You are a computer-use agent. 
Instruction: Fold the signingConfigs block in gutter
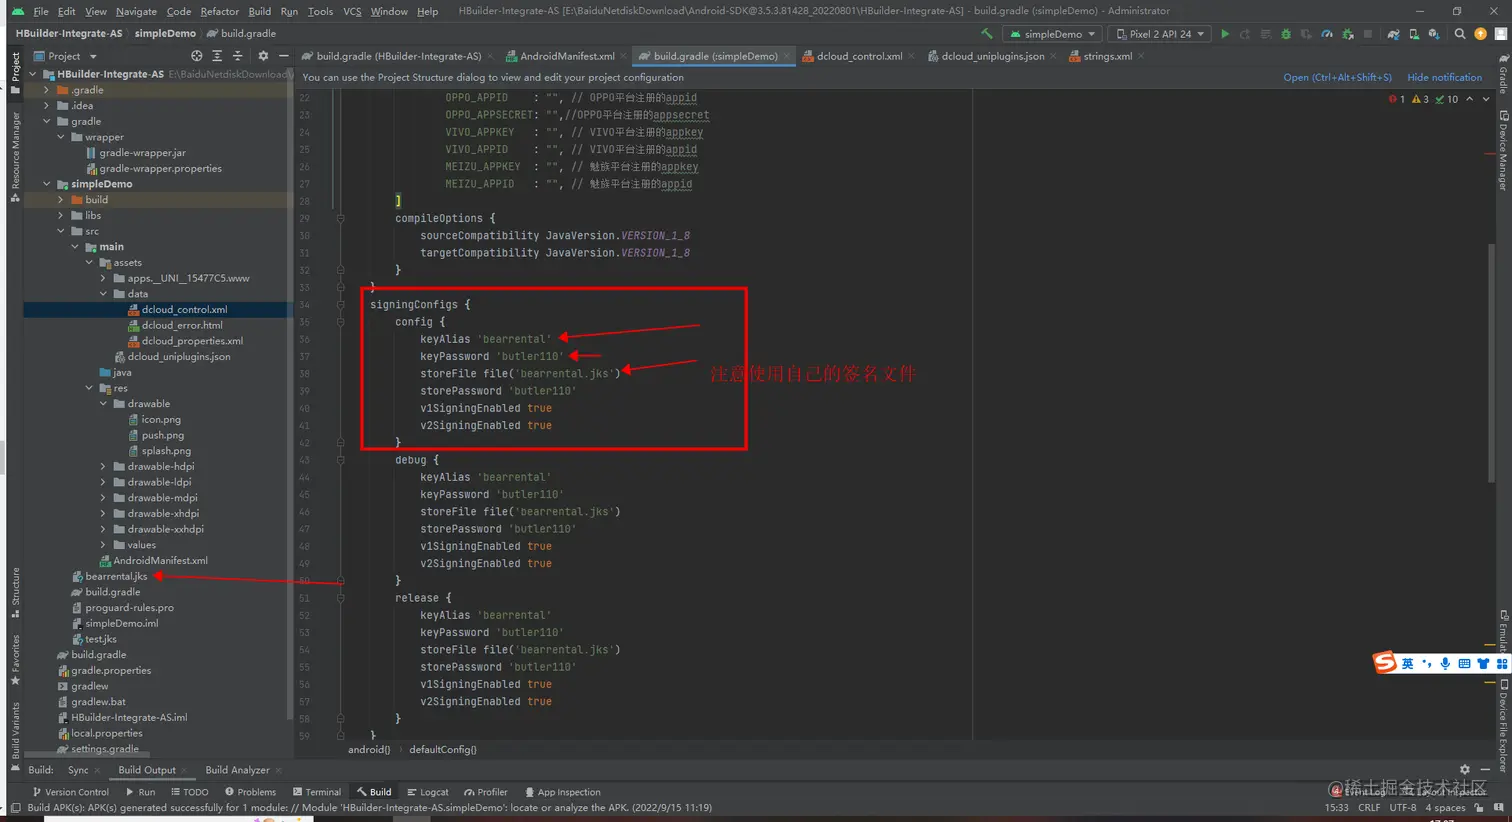340,304
